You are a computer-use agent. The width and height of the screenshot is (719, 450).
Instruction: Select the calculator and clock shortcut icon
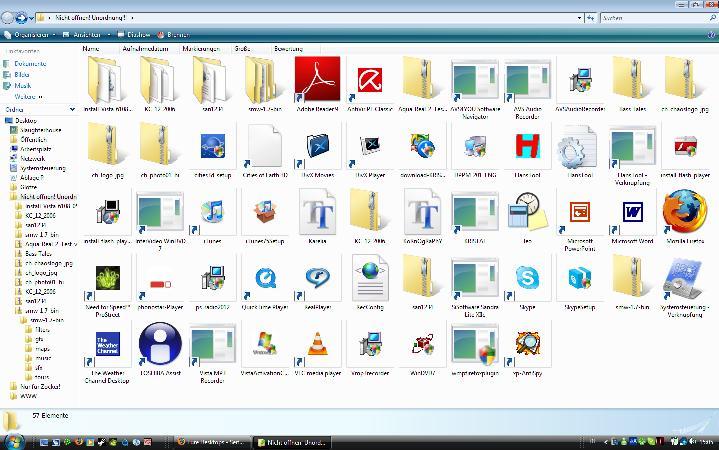pos(527,212)
